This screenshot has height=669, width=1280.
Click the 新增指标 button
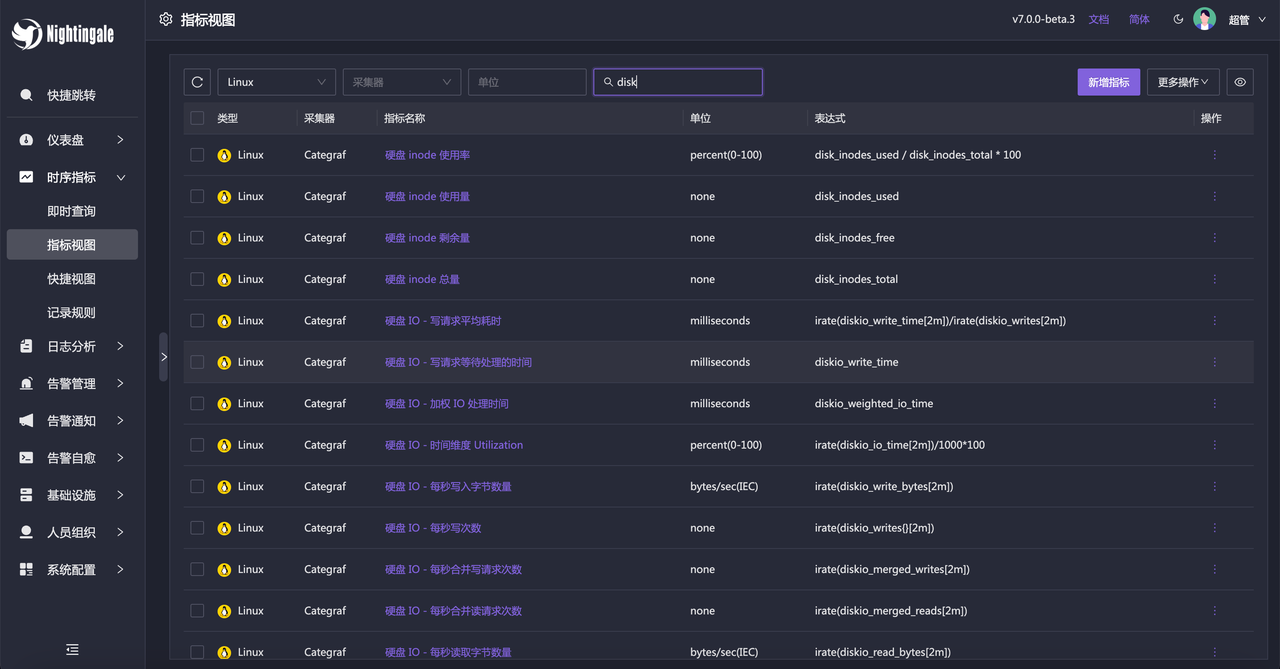tap(1108, 82)
